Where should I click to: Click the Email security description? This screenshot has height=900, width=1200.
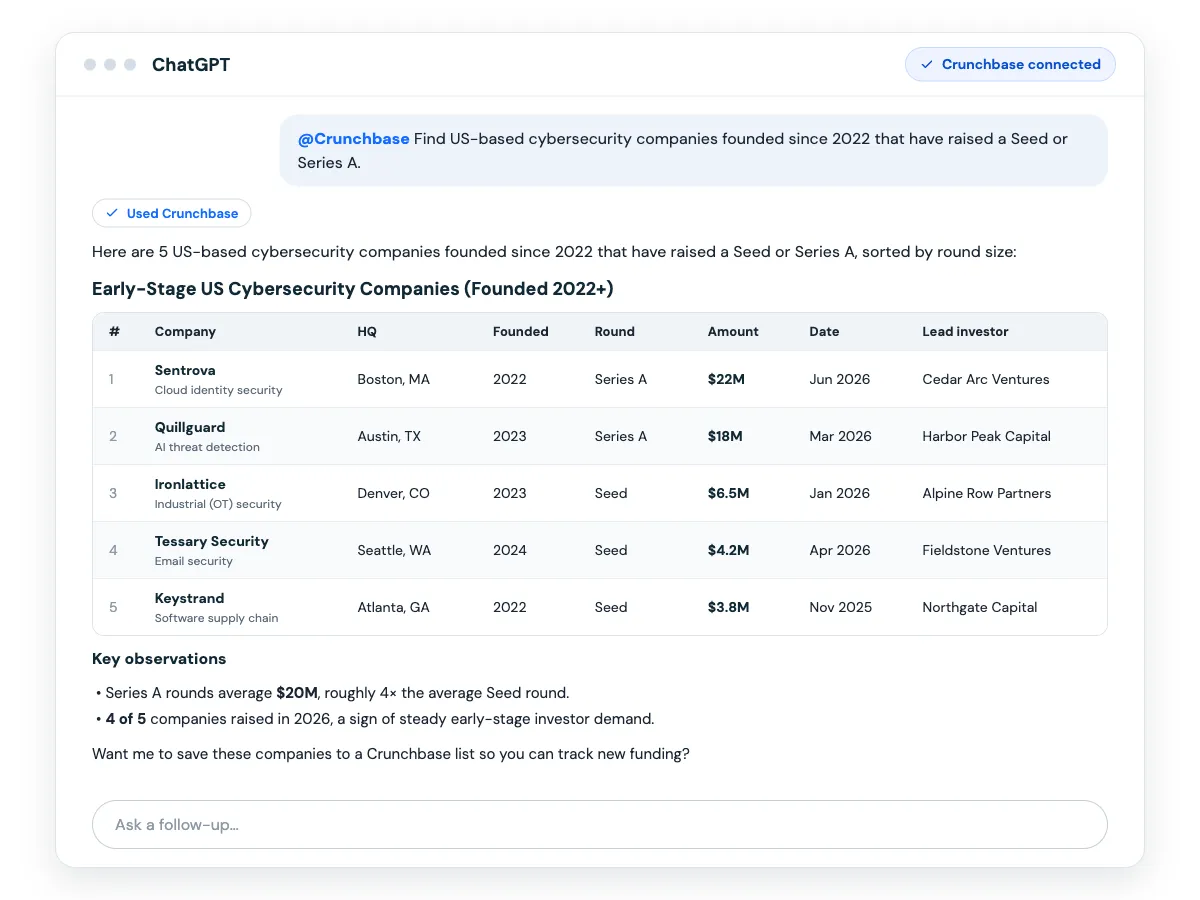[x=193, y=561]
